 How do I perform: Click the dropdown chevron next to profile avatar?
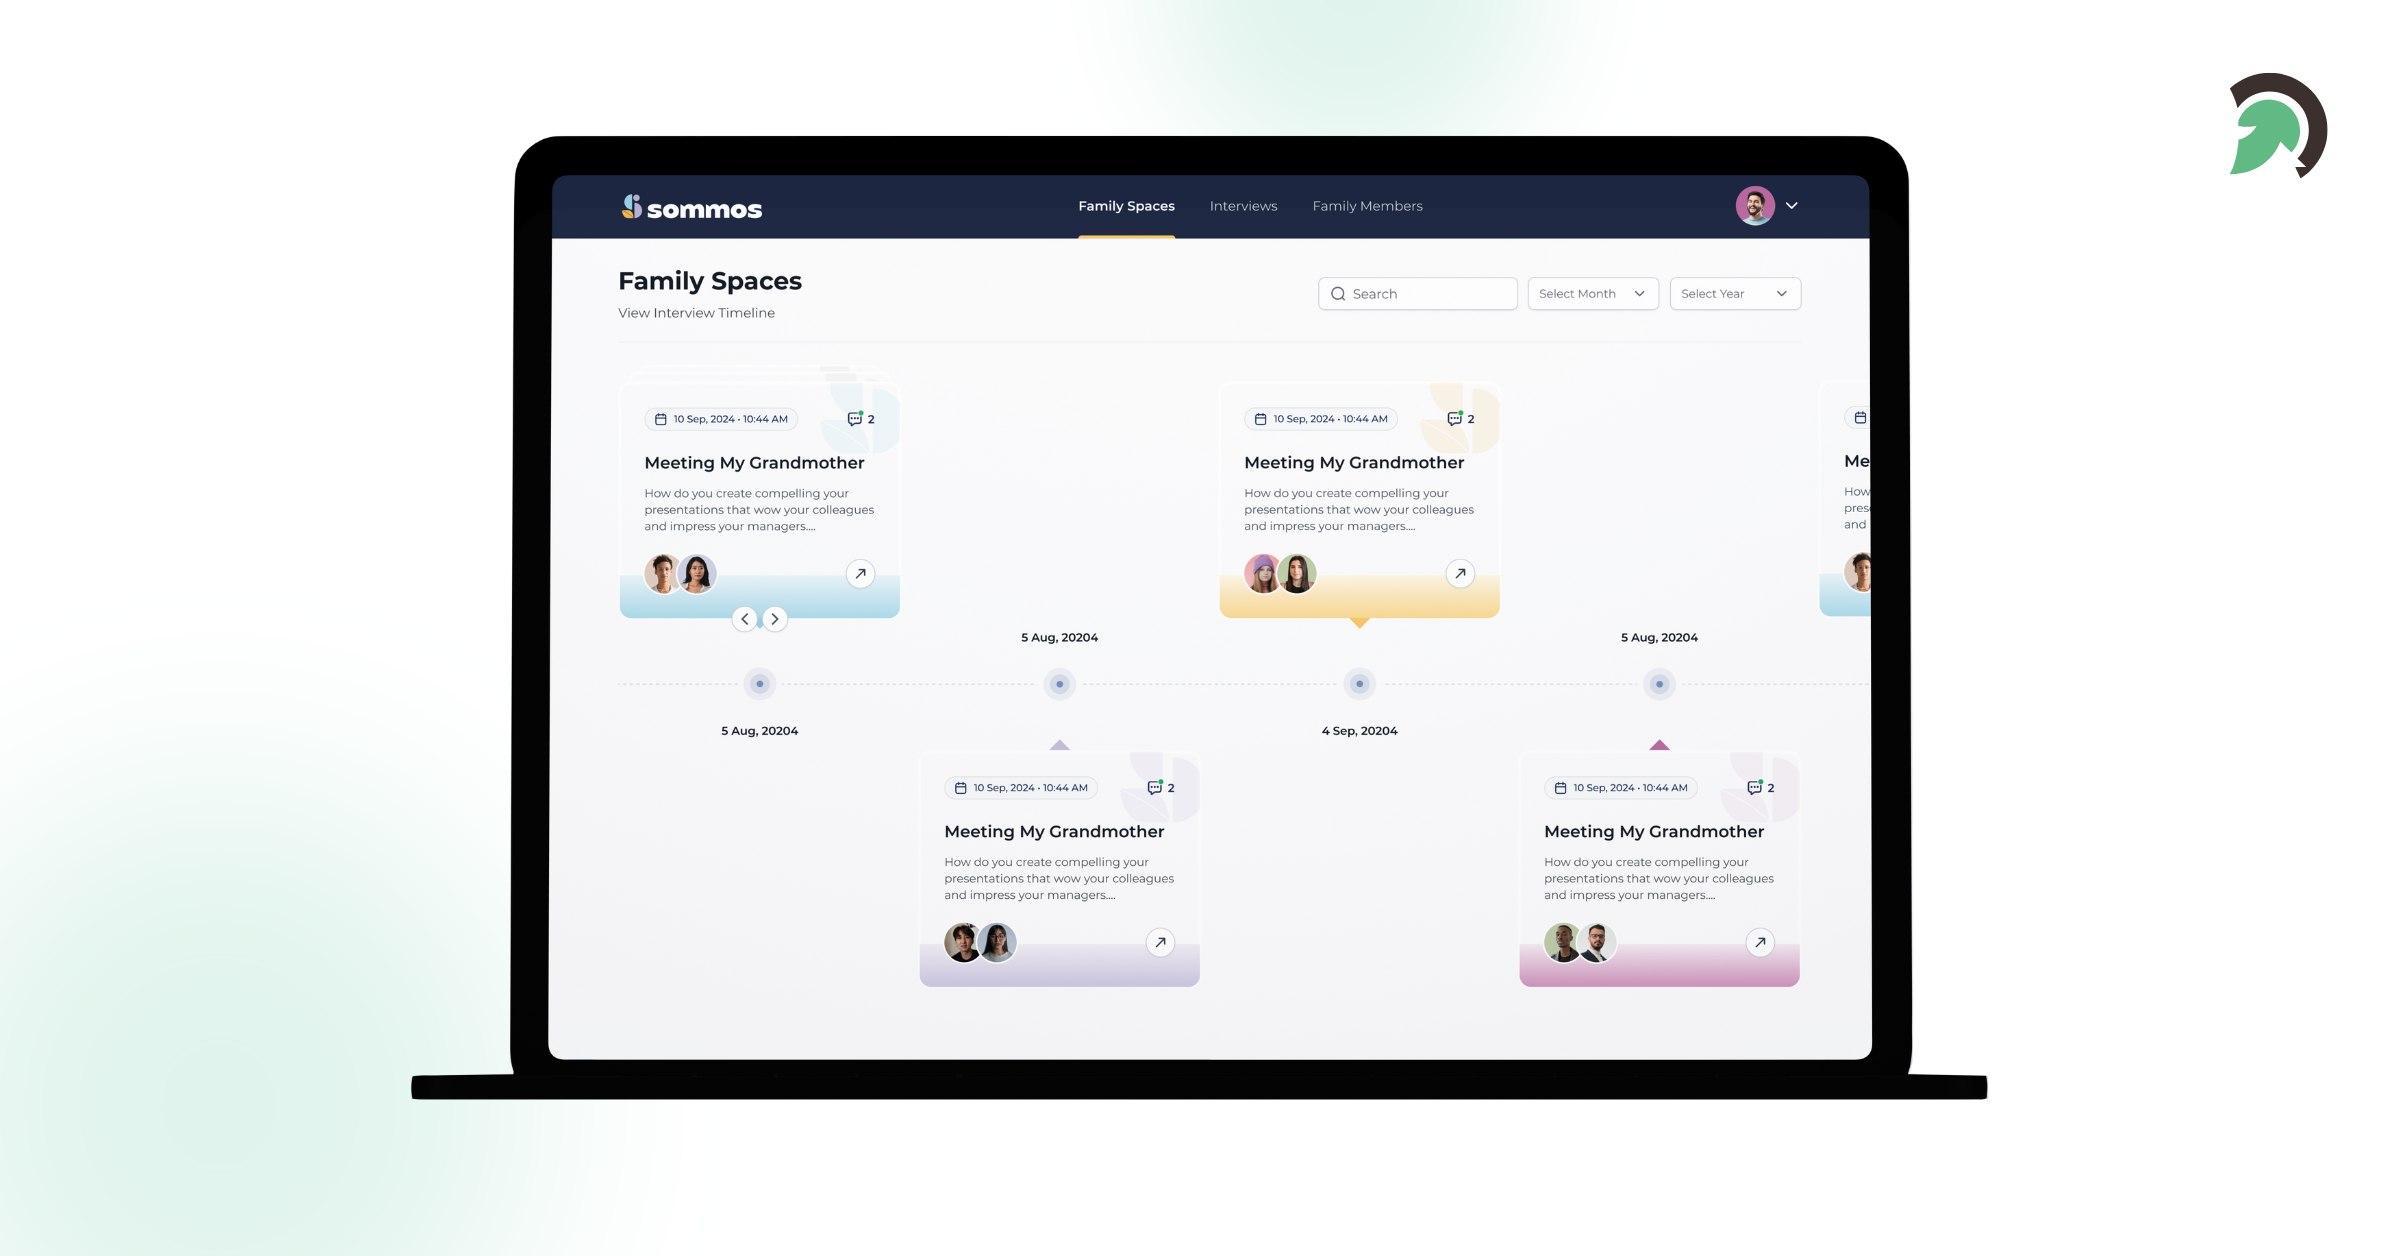1792,205
